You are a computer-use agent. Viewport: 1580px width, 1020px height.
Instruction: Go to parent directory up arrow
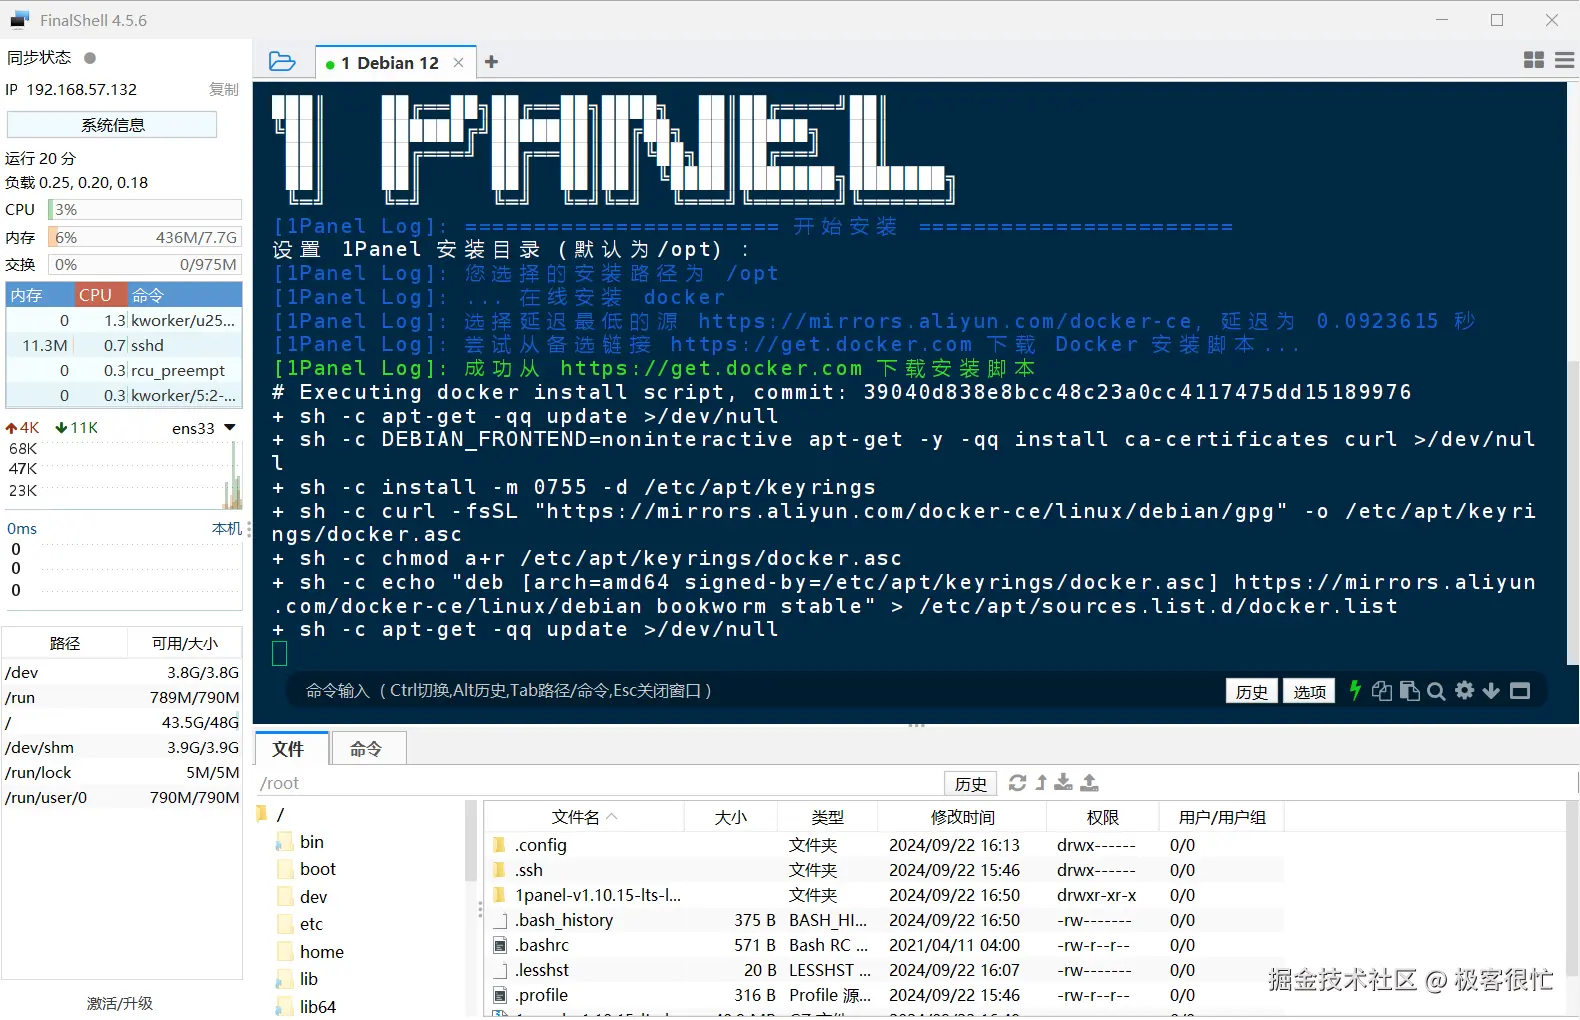[x=1041, y=783]
